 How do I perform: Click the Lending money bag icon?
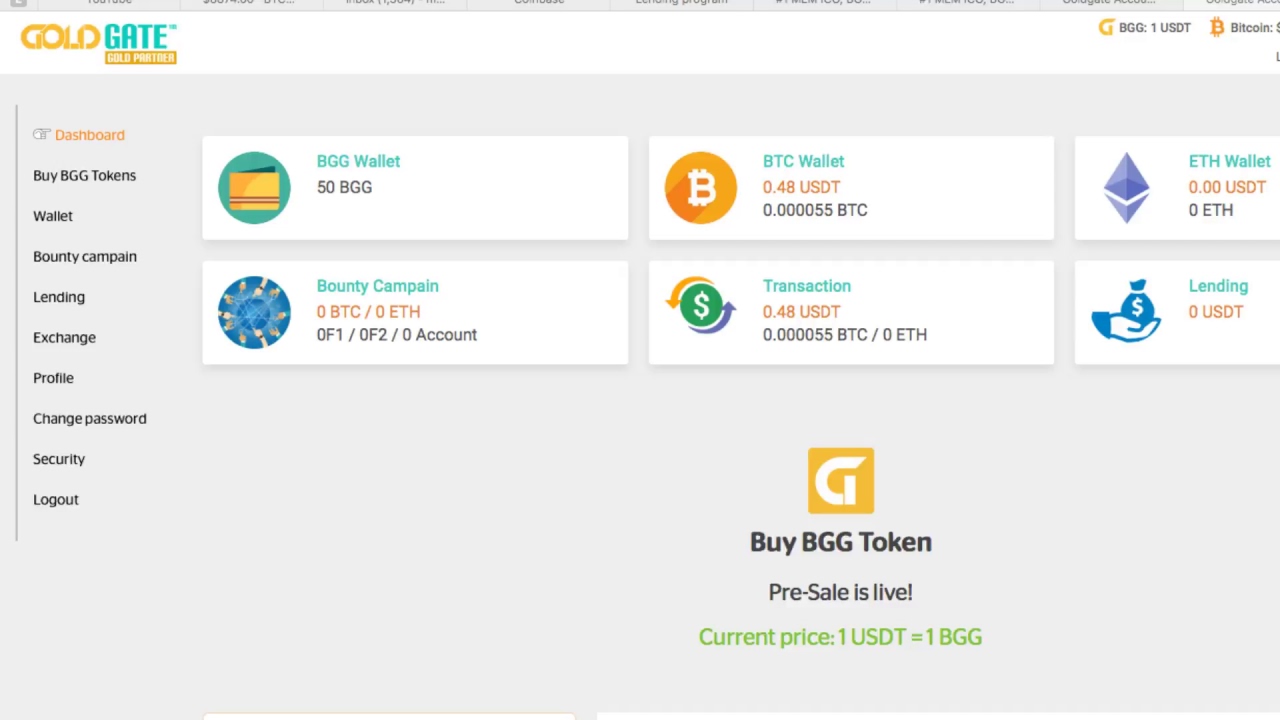point(1126,311)
